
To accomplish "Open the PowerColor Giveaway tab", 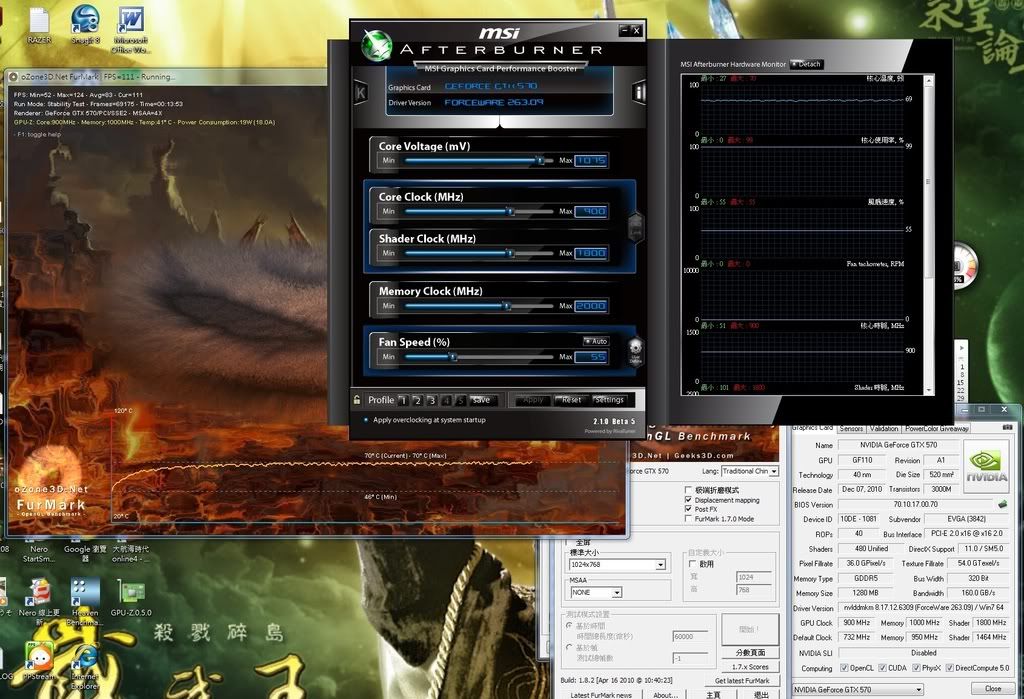I will [x=936, y=429].
